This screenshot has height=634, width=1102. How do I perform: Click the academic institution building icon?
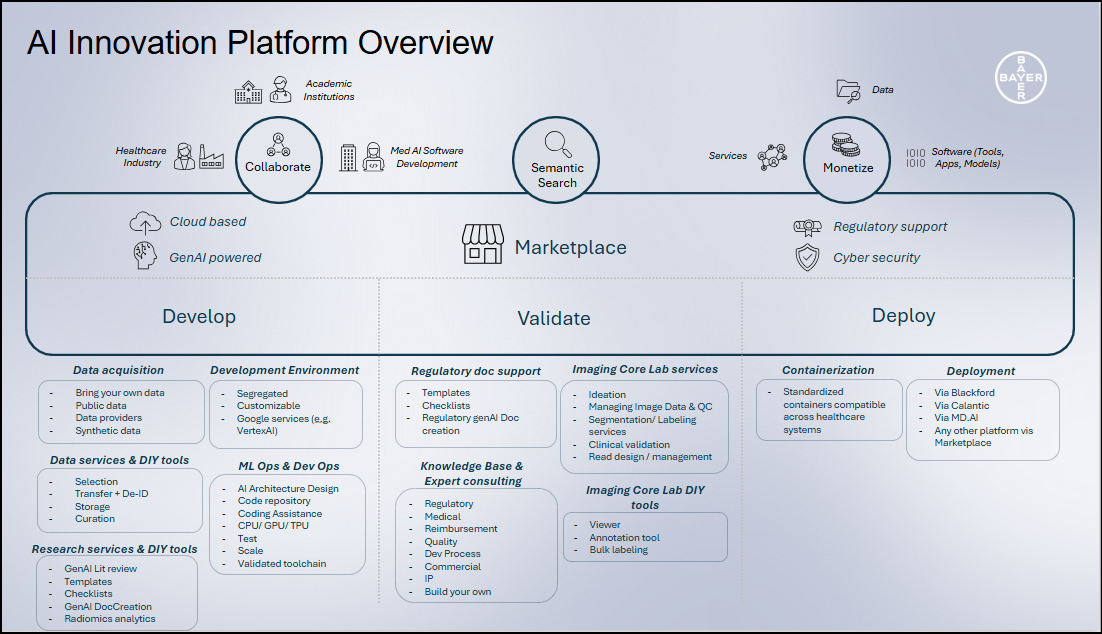[x=248, y=93]
